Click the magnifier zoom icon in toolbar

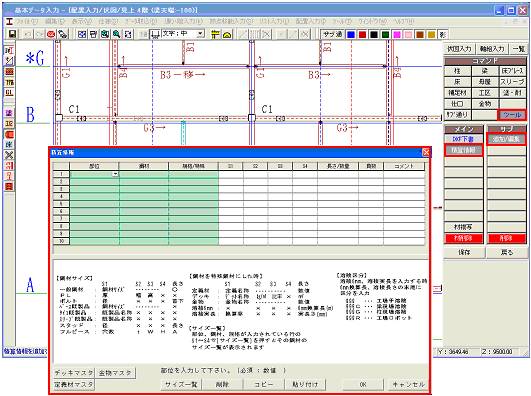pyautogui.click(x=116, y=34)
